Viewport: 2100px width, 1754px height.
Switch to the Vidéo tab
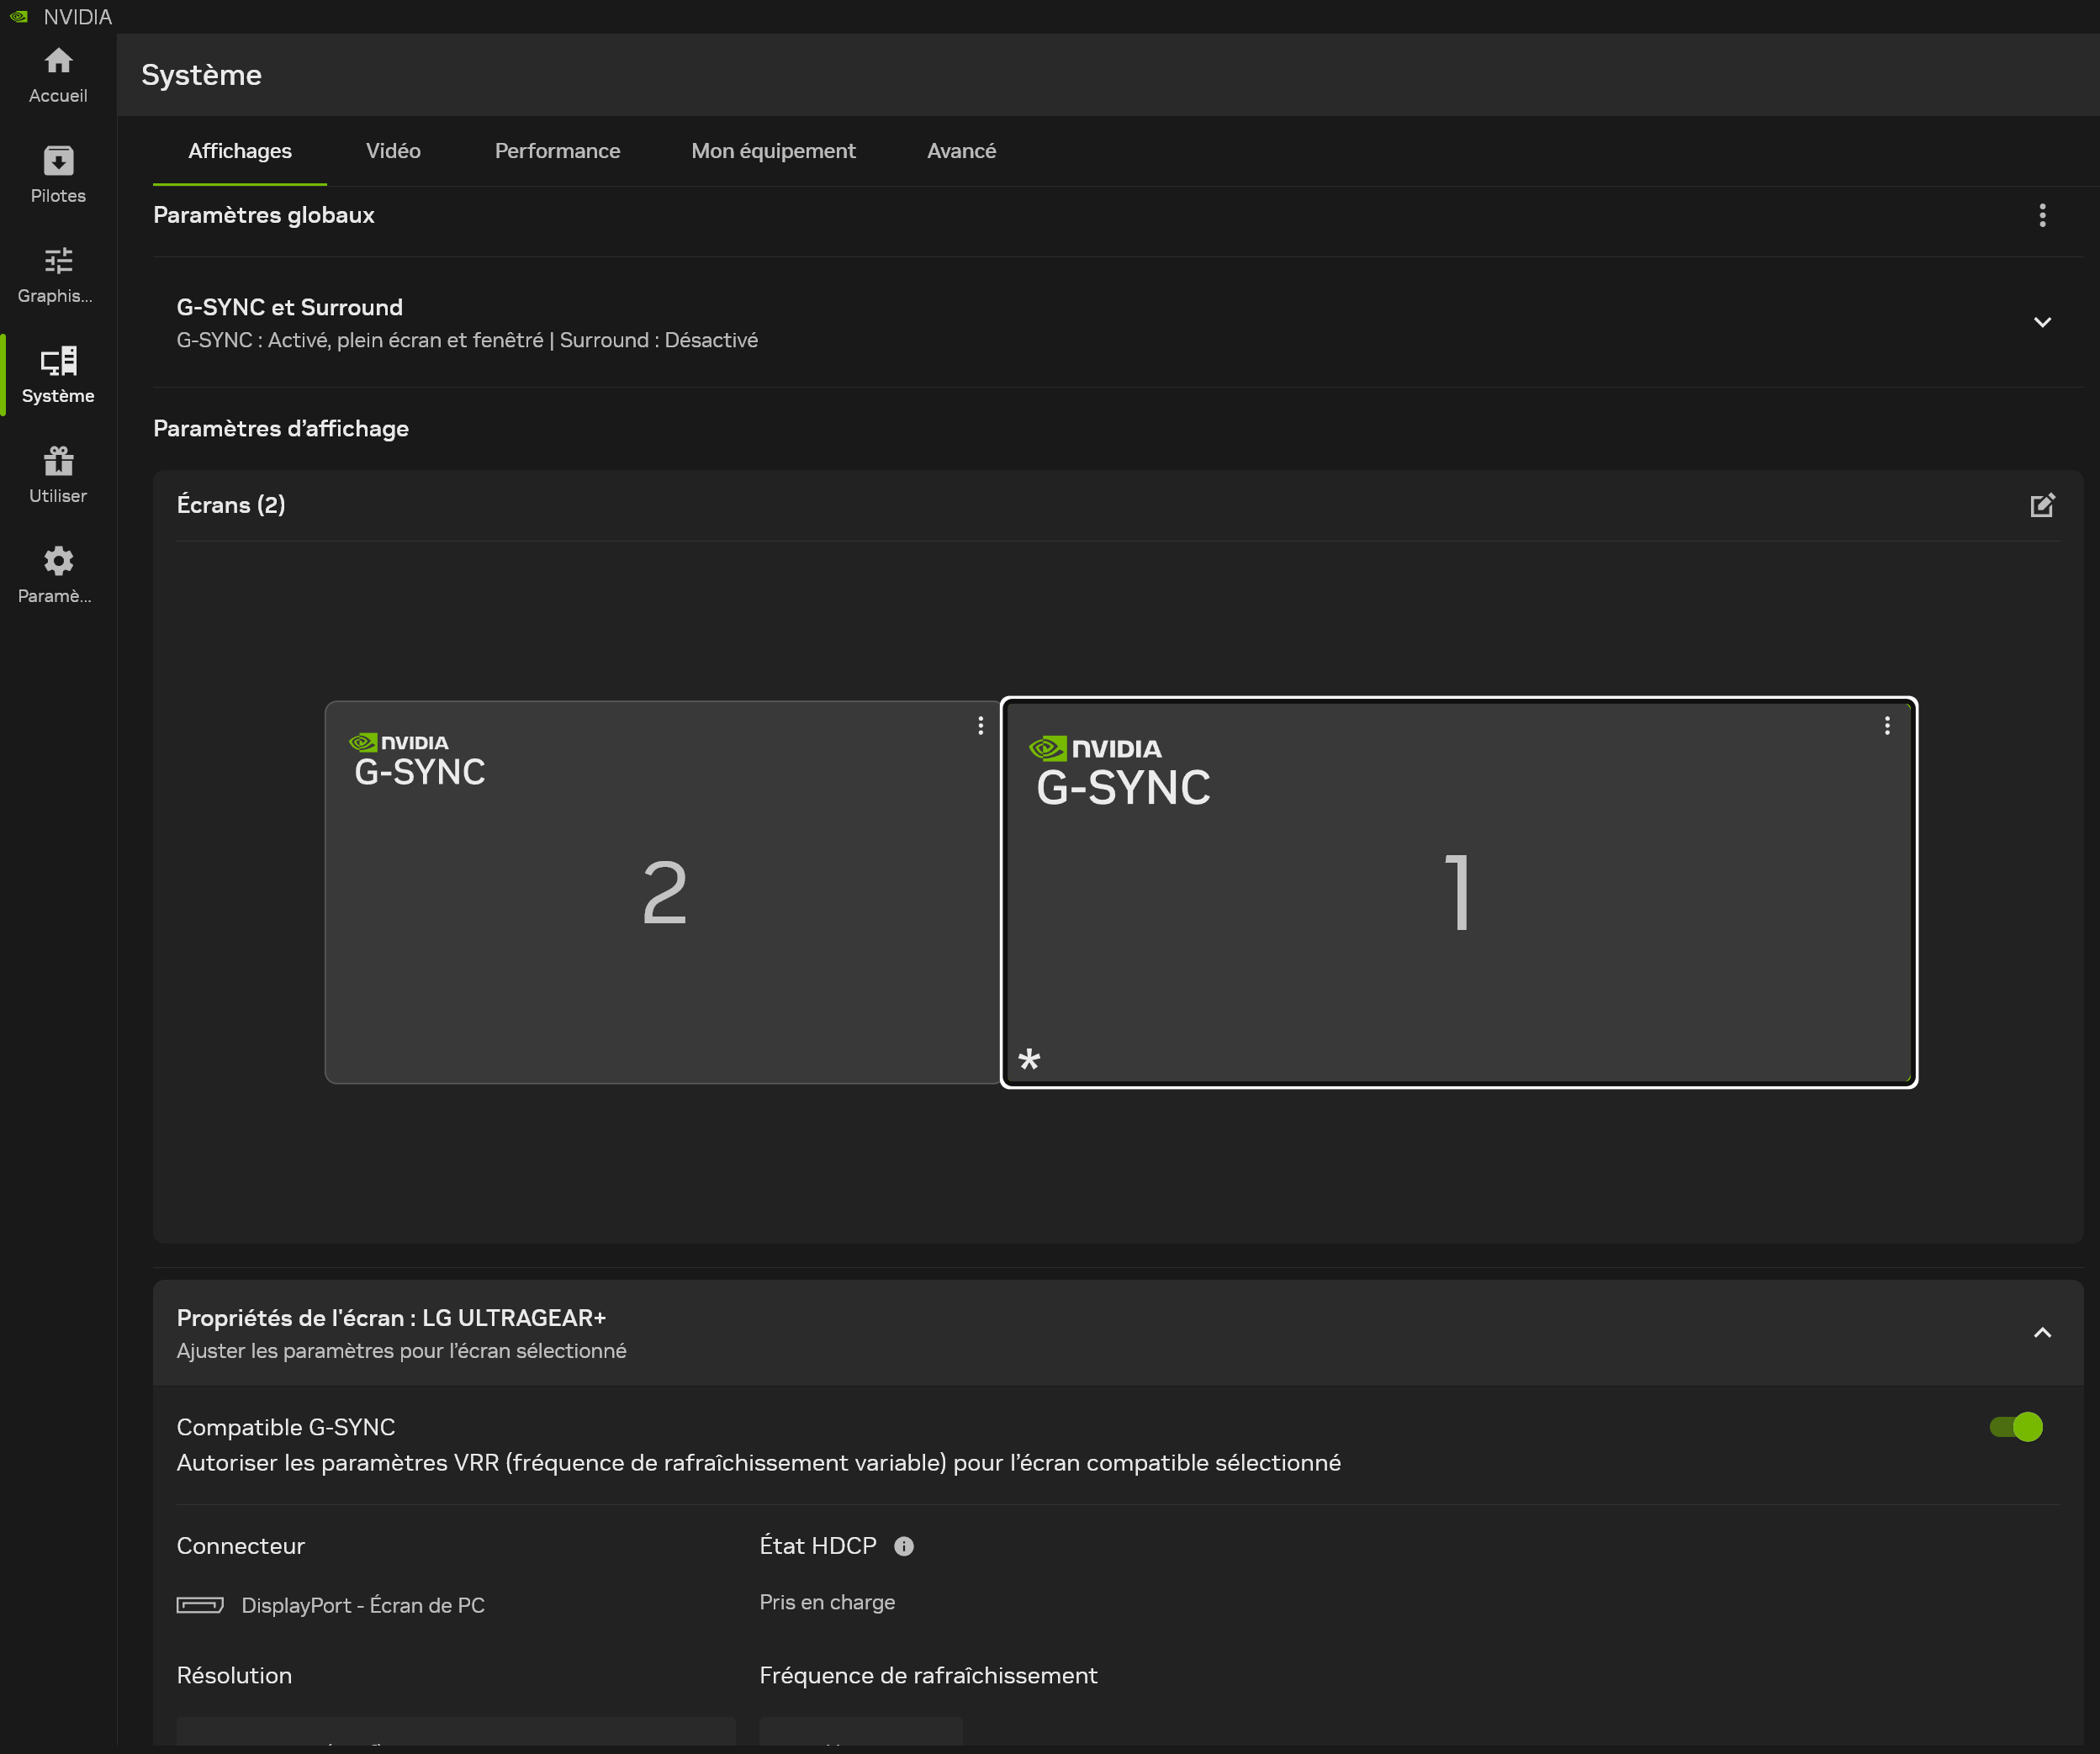coord(393,151)
